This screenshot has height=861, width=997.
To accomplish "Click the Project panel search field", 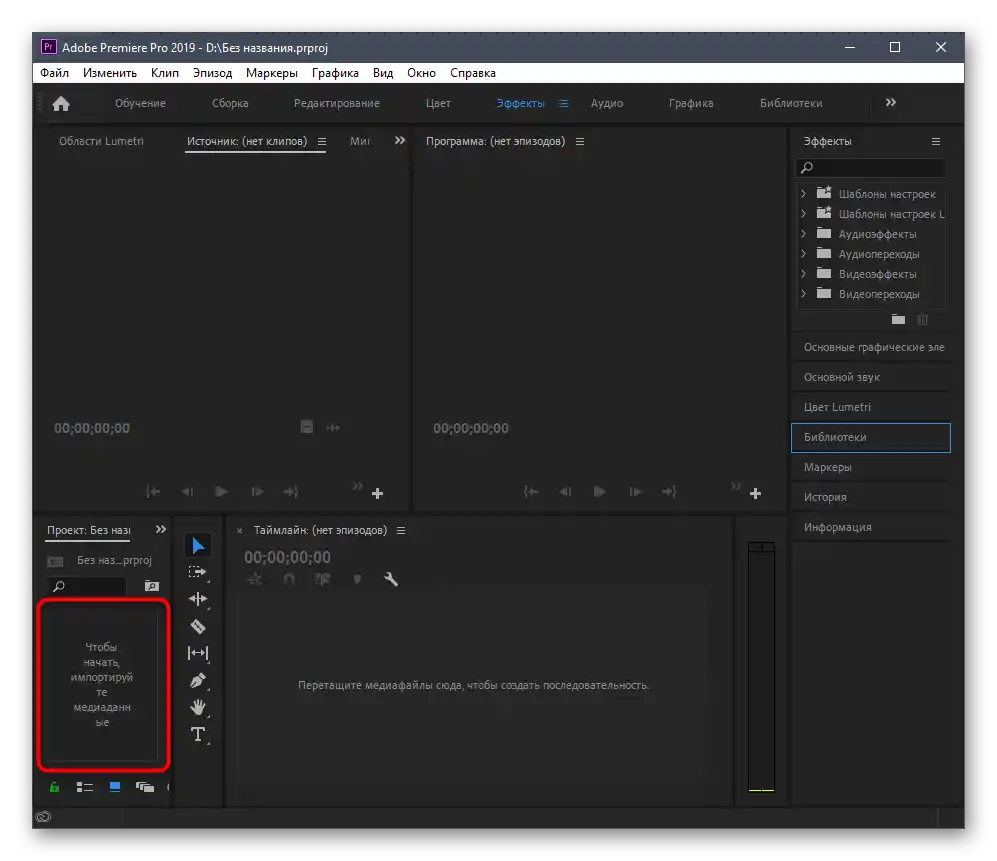I will (88, 586).
